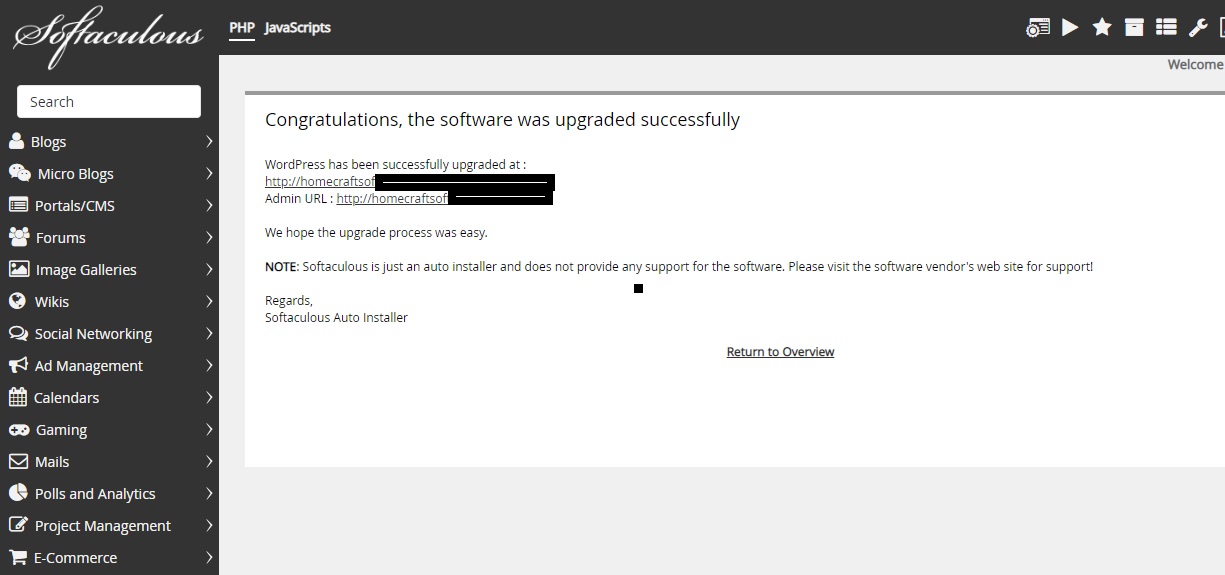Viewport: 1225px width, 575px height.
Task: Switch to the JavaScripts tab
Action: [297, 27]
